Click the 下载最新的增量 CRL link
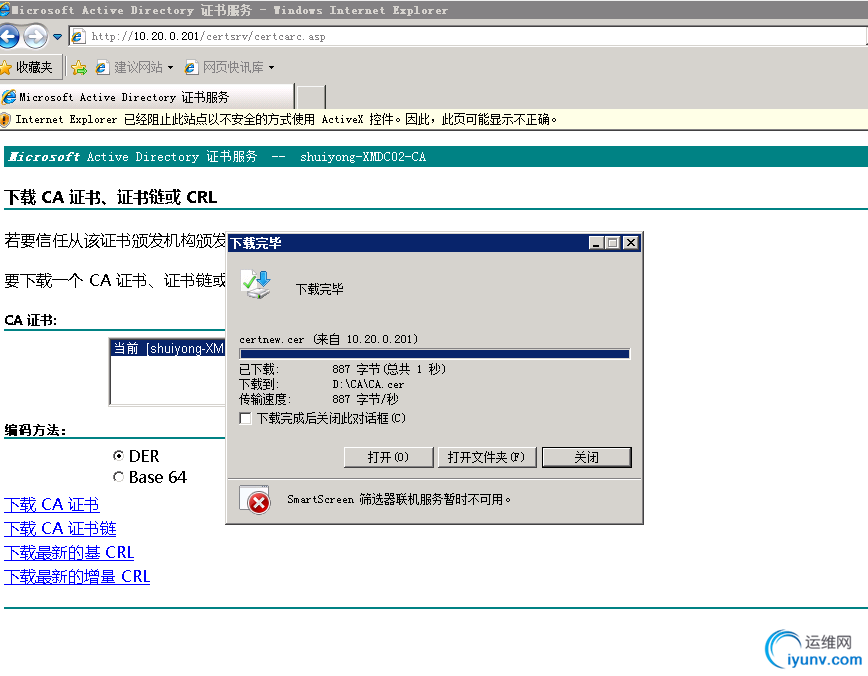Viewport: 868px width, 676px height. pos(77,577)
